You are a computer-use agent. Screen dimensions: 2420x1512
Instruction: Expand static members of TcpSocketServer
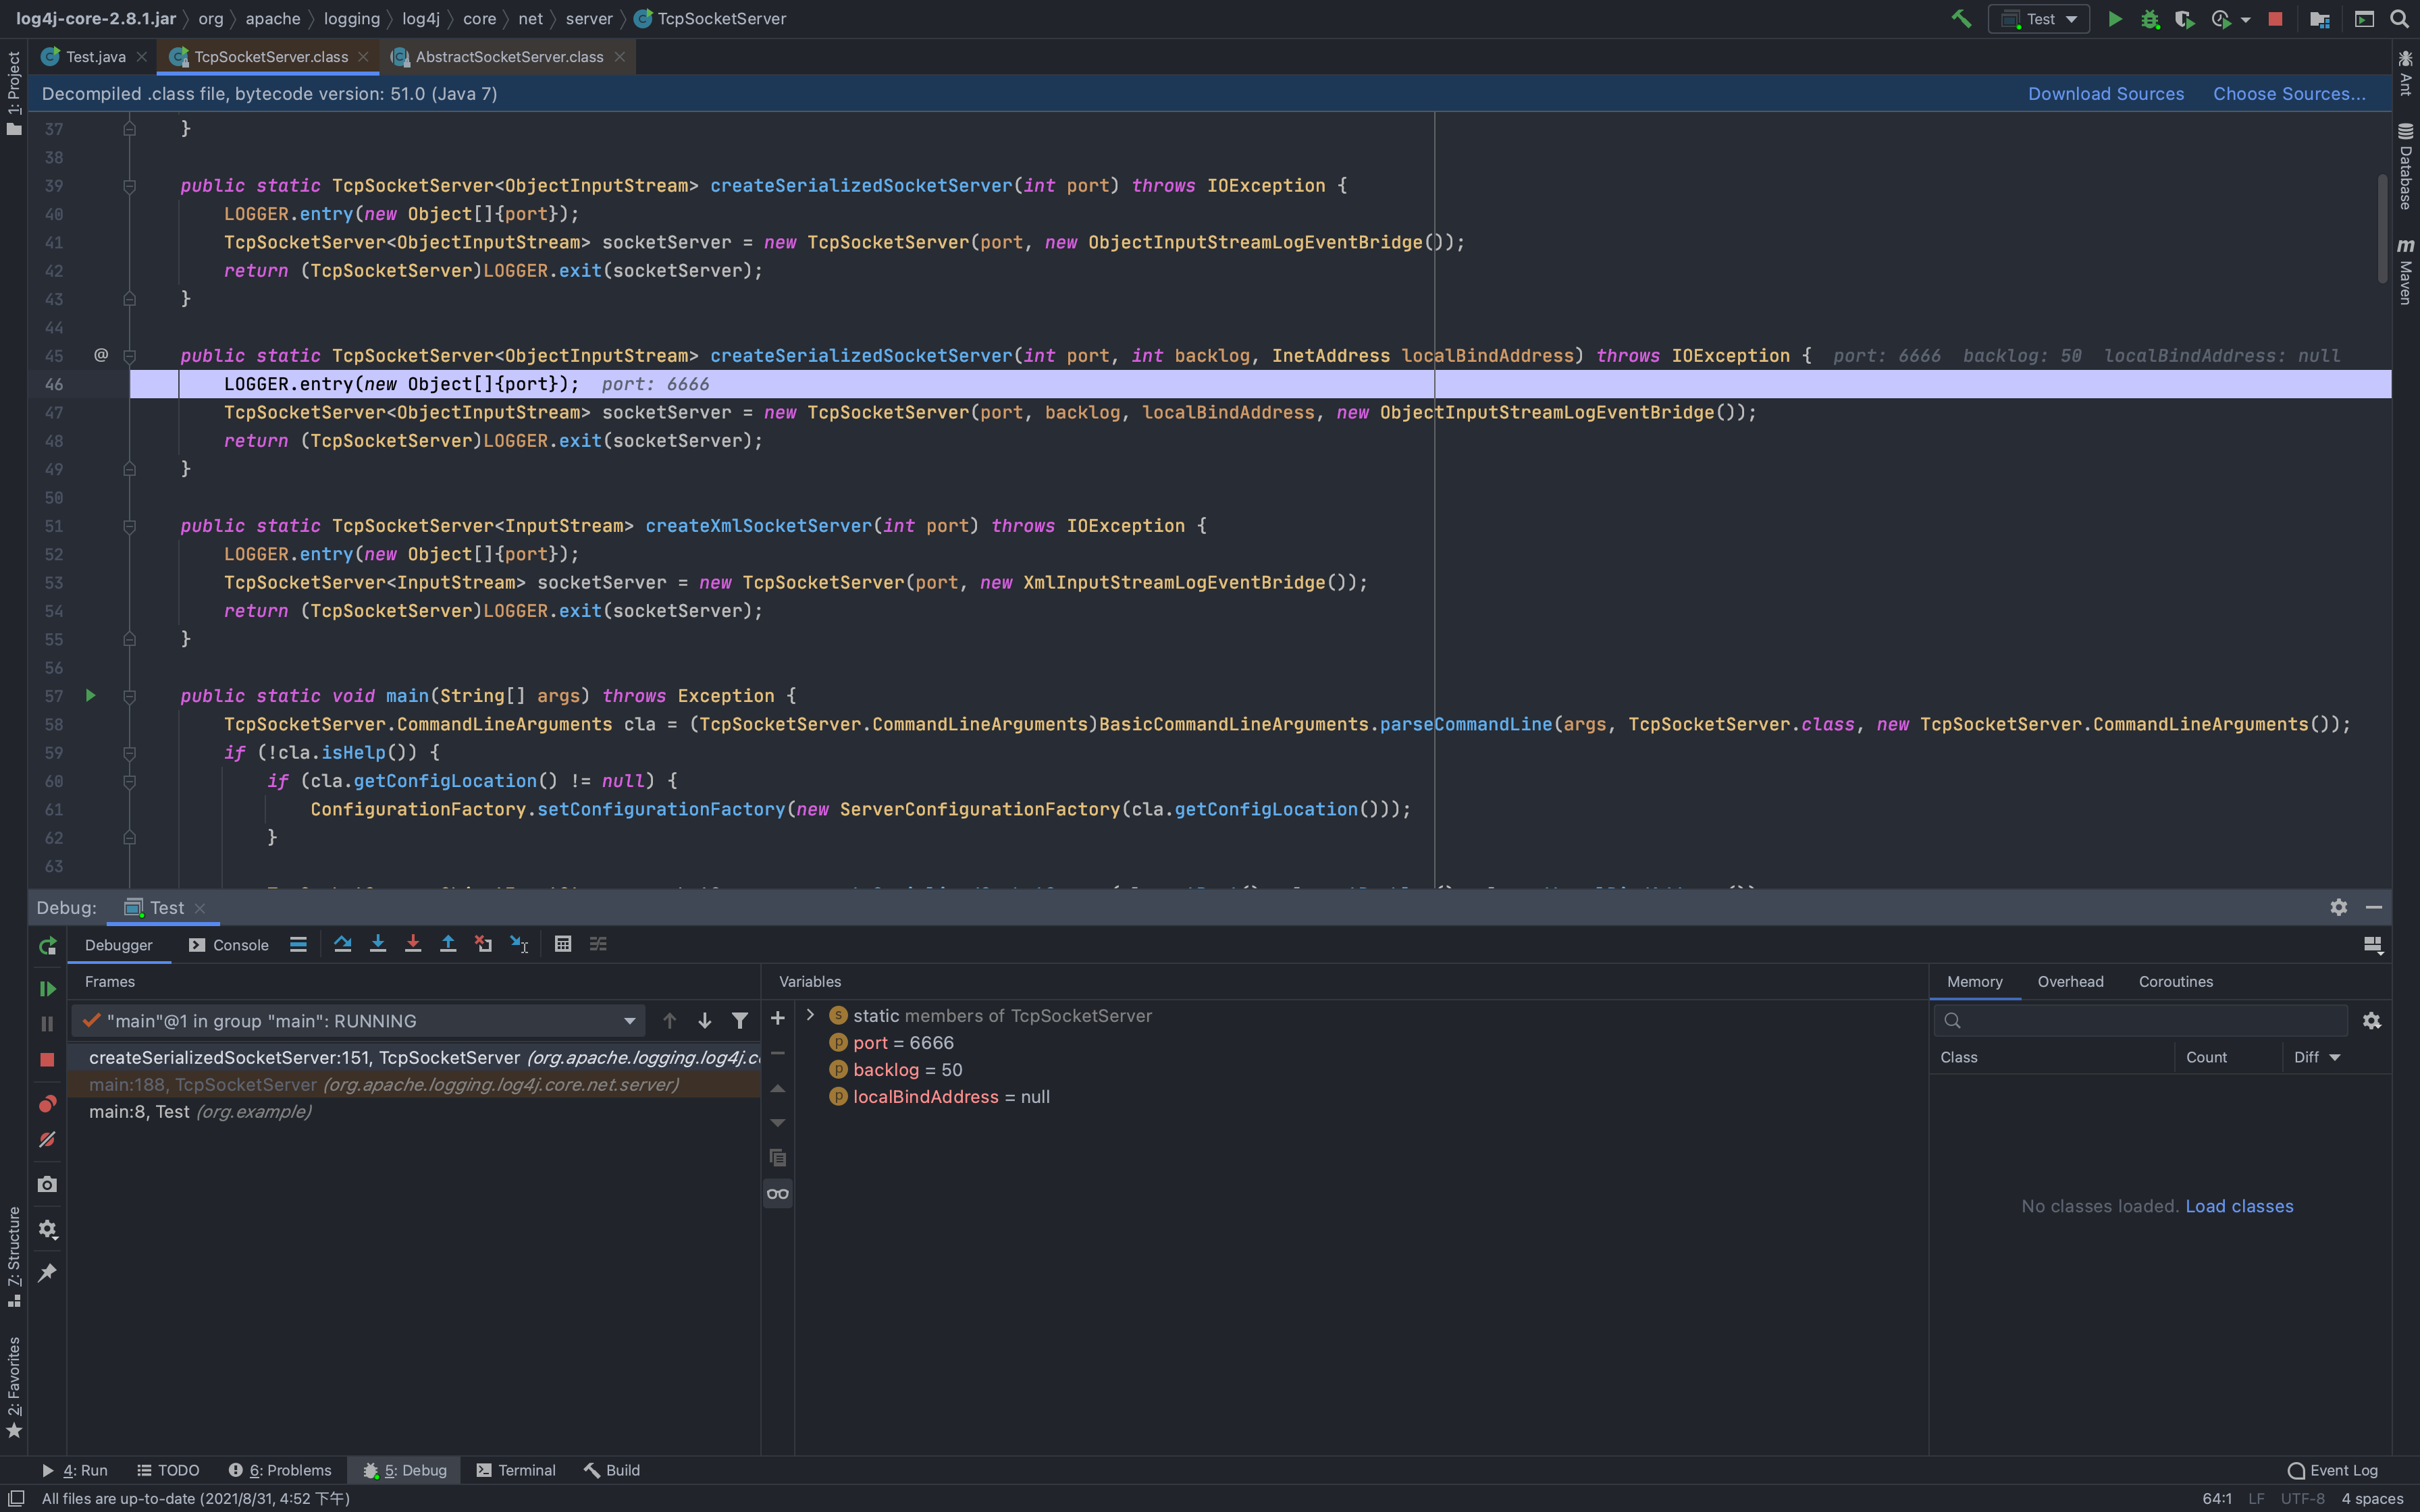coord(810,1015)
